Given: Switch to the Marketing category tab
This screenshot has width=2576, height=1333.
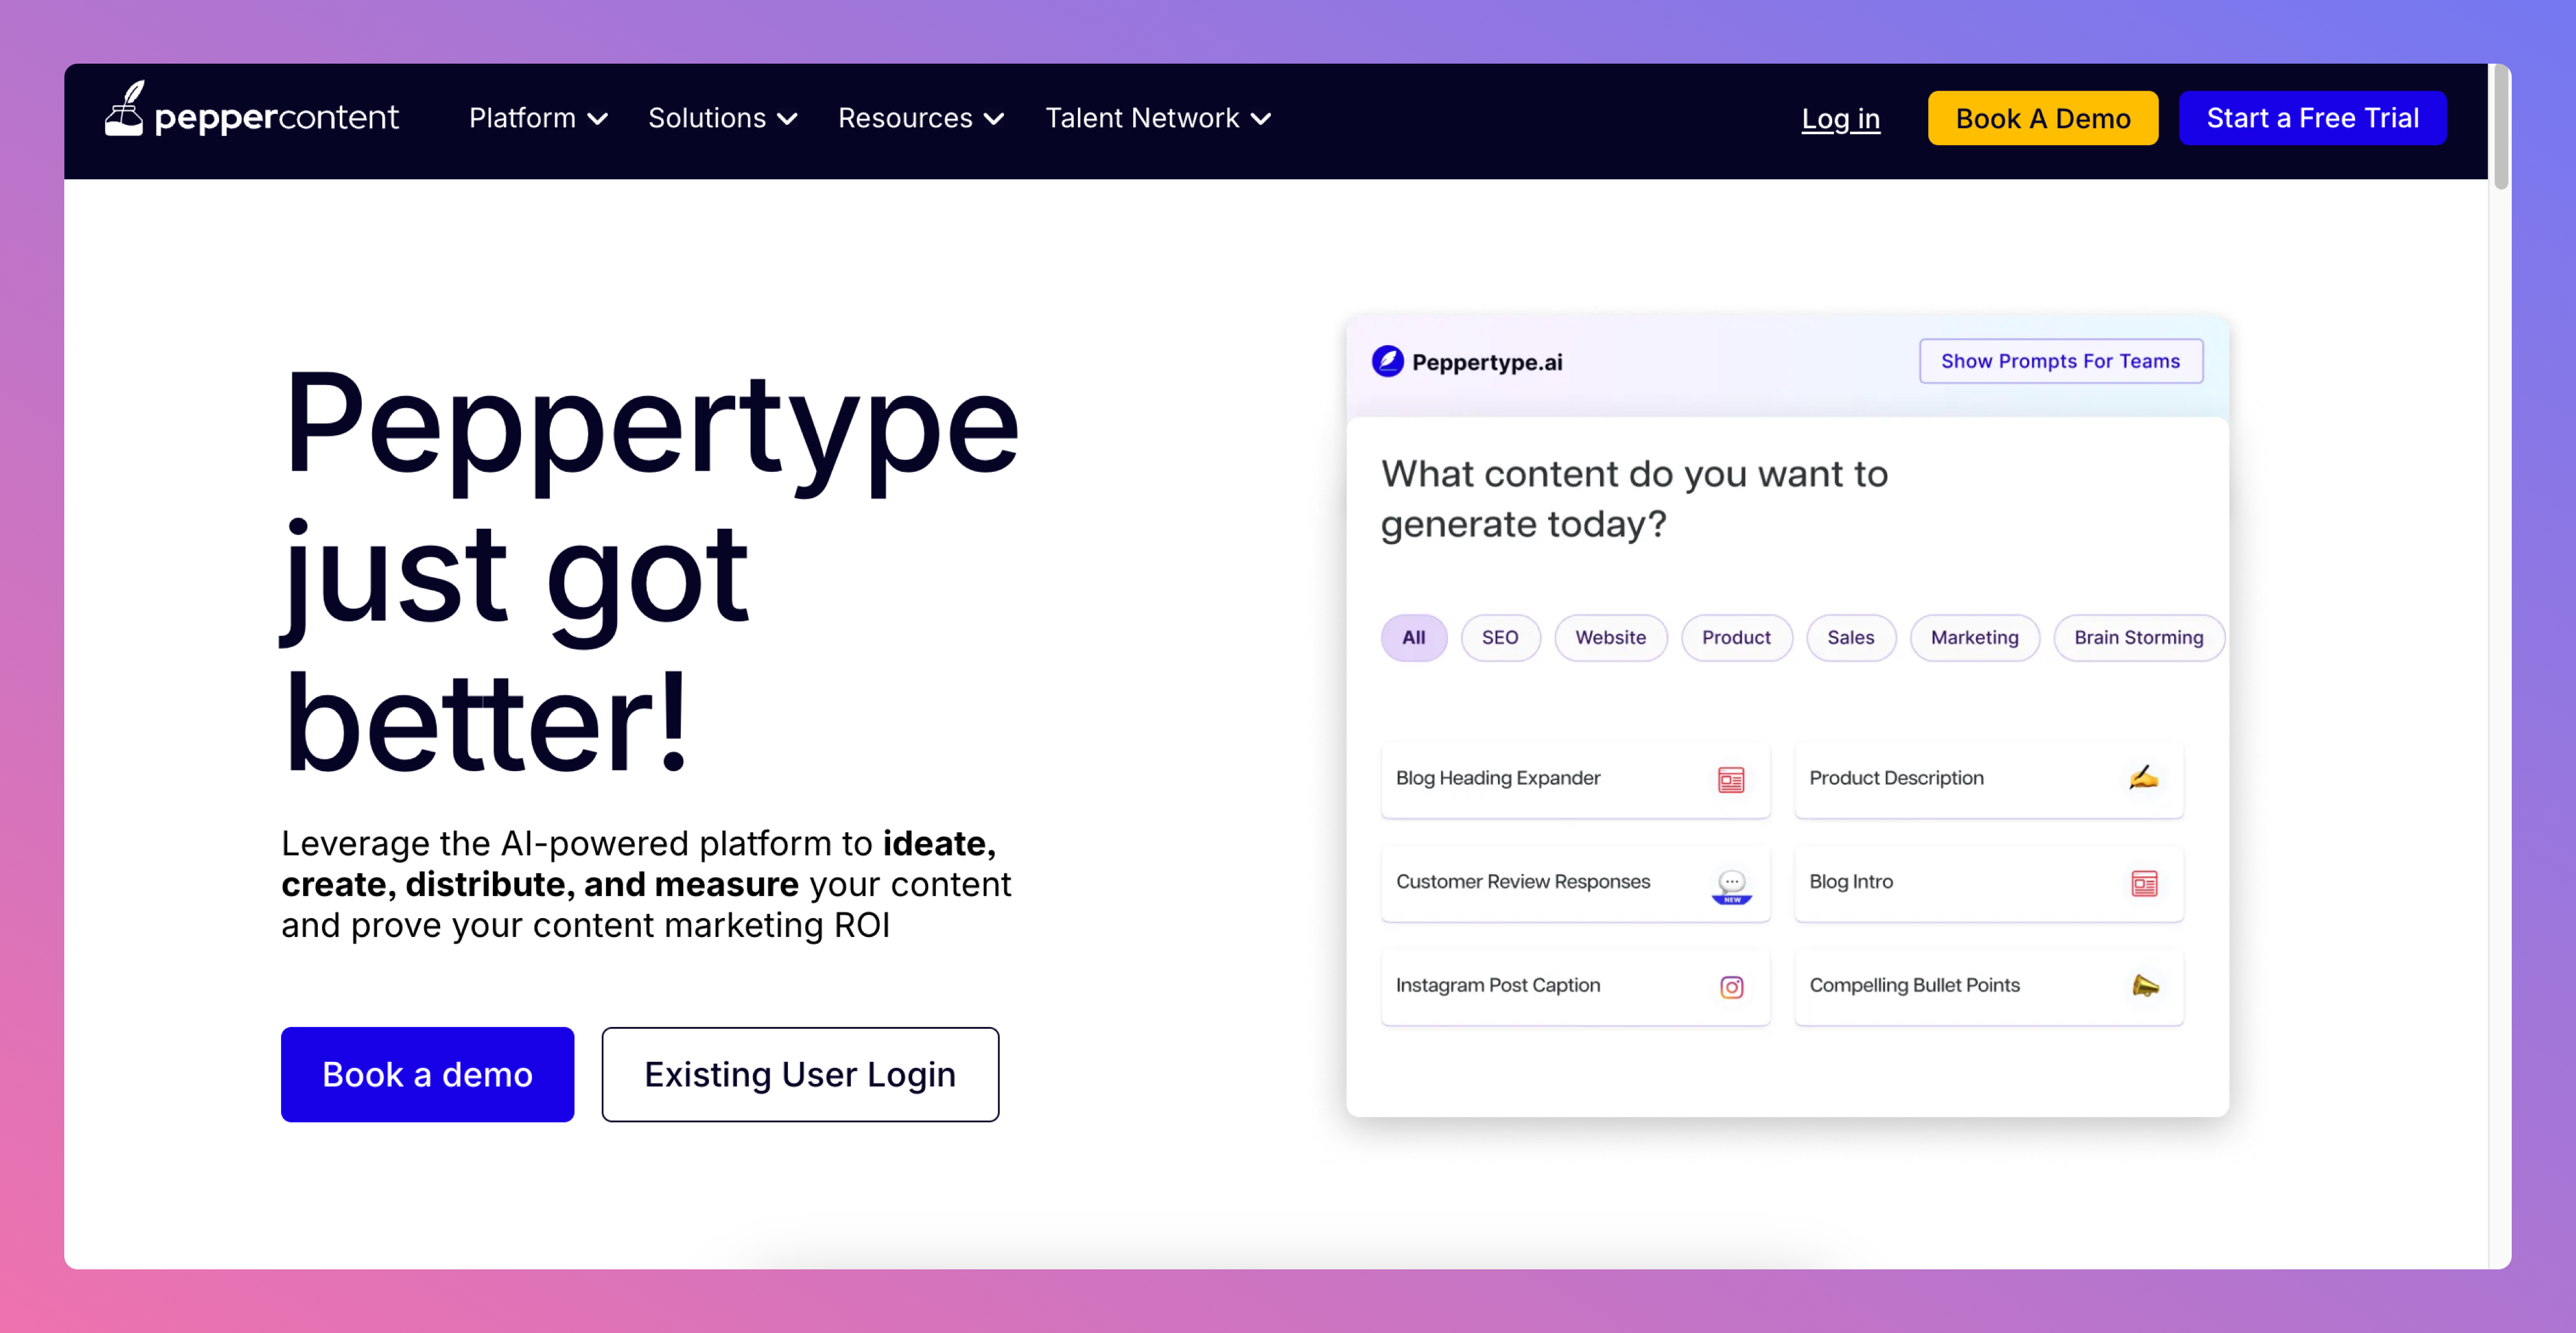Looking at the screenshot, I should (1974, 637).
